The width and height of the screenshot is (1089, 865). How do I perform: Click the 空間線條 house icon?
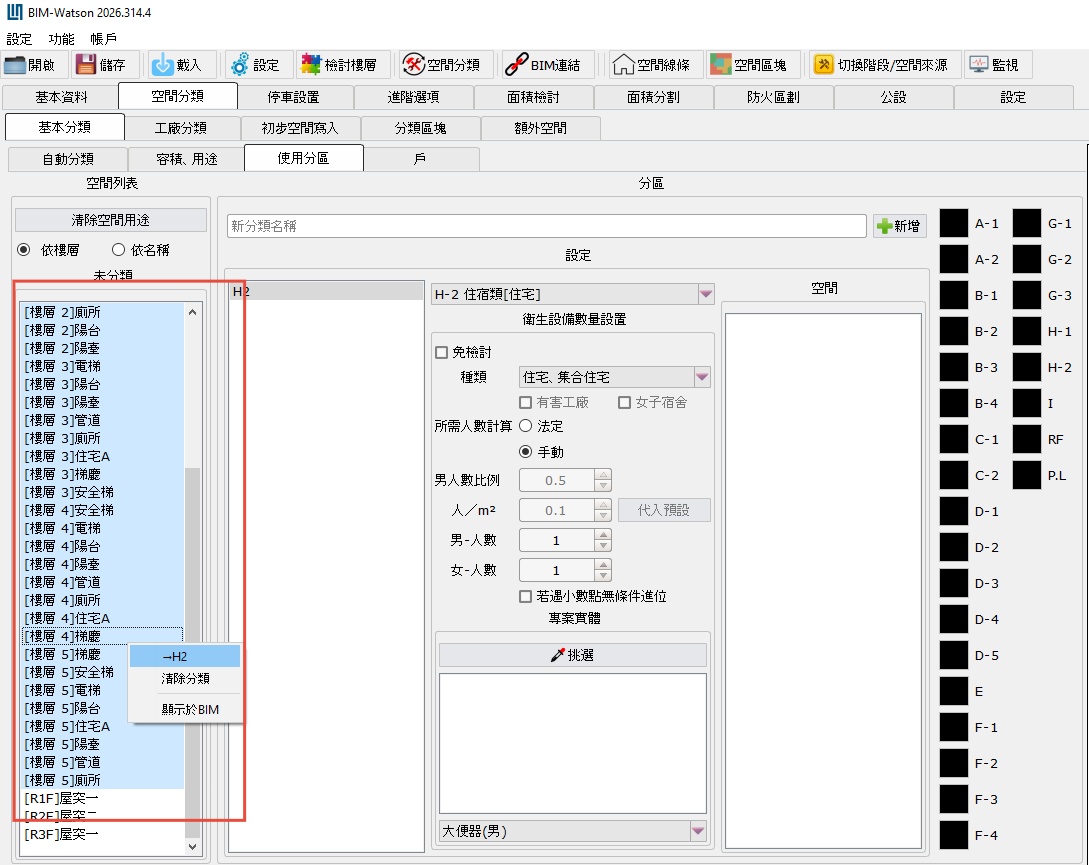pos(623,65)
